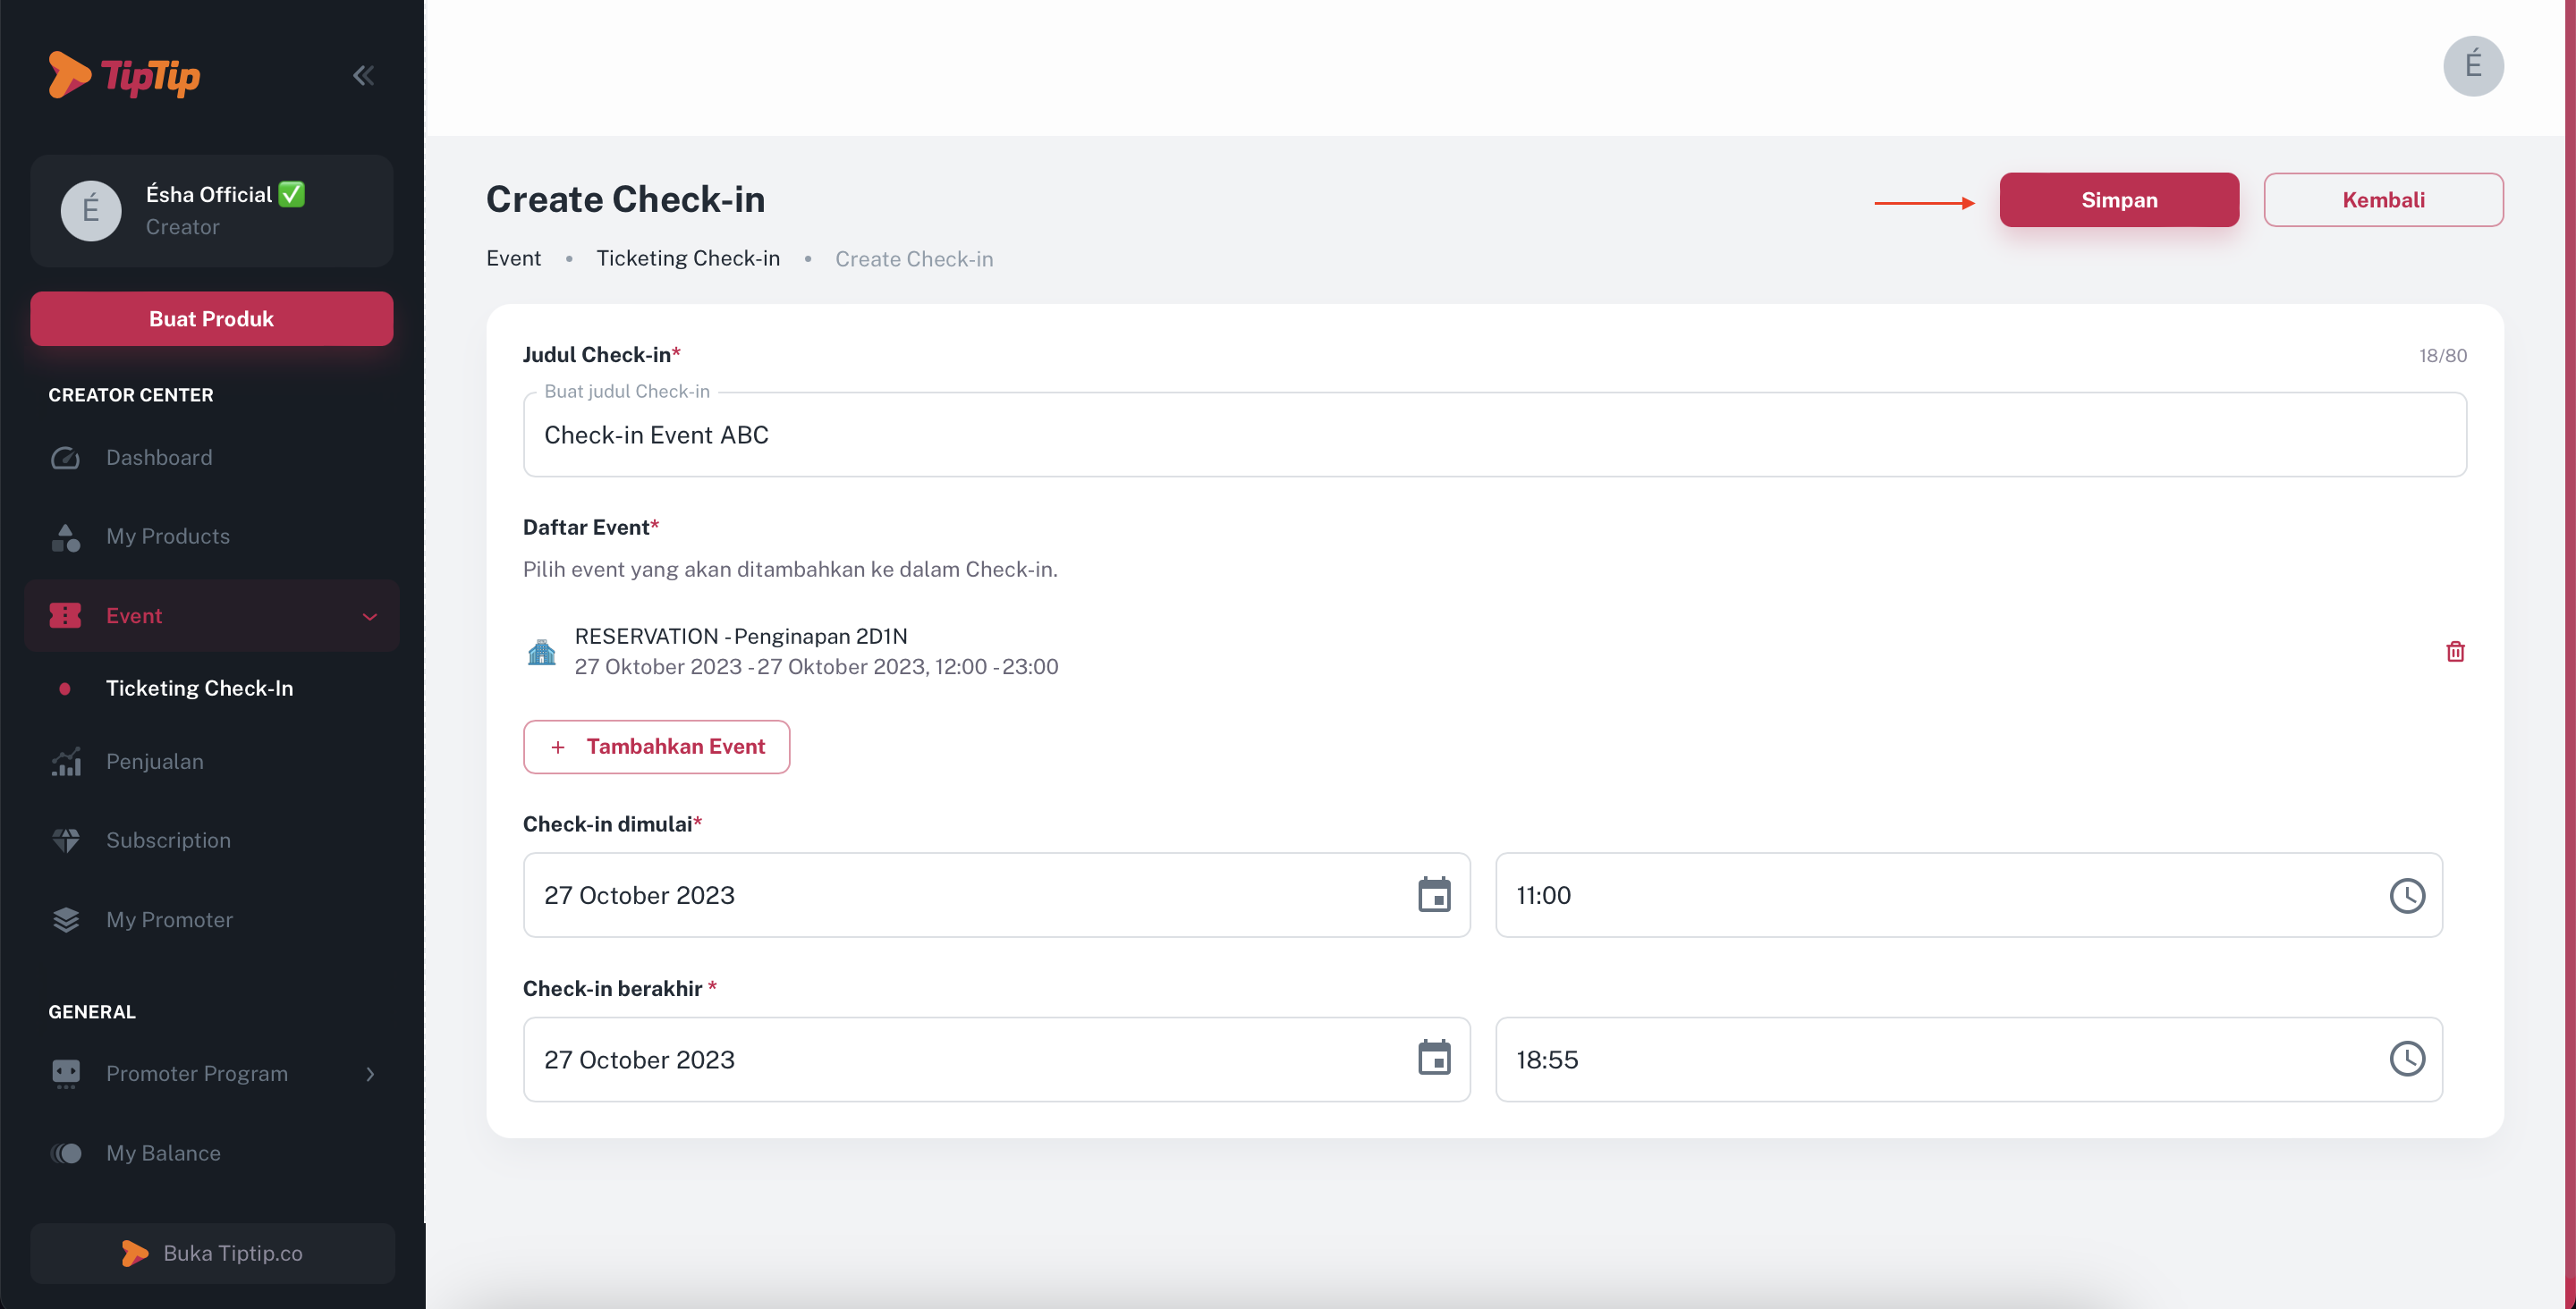The image size is (2576, 1309).
Task: Expand Promoter Program submenu arrow
Action: click(x=370, y=1073)
